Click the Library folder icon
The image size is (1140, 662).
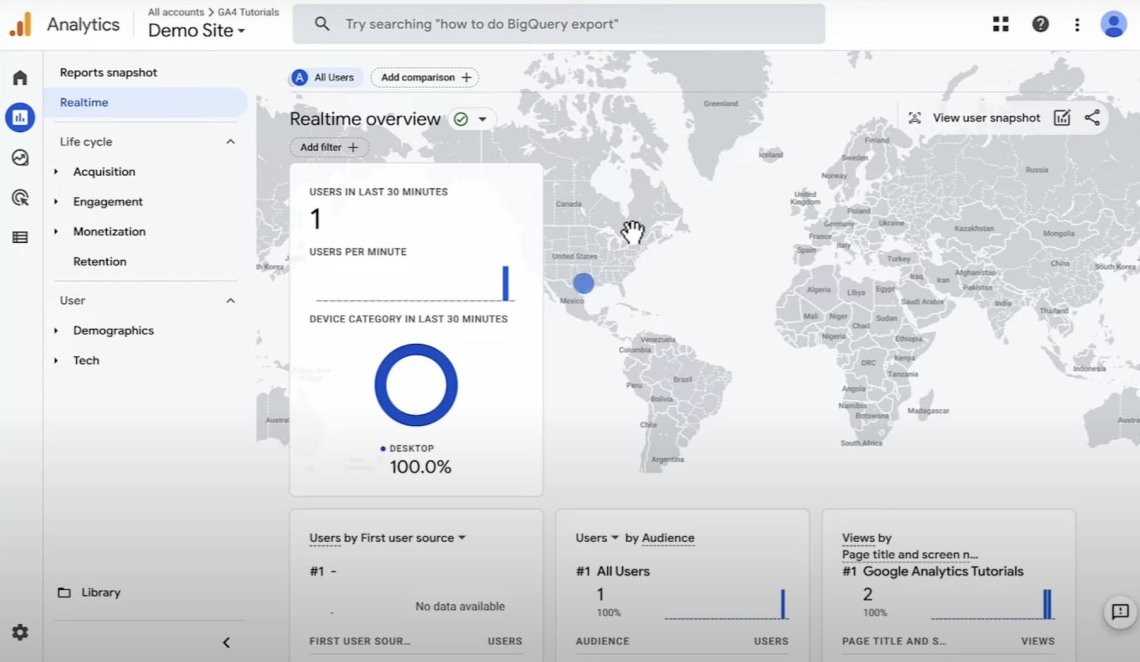[64, 592]
